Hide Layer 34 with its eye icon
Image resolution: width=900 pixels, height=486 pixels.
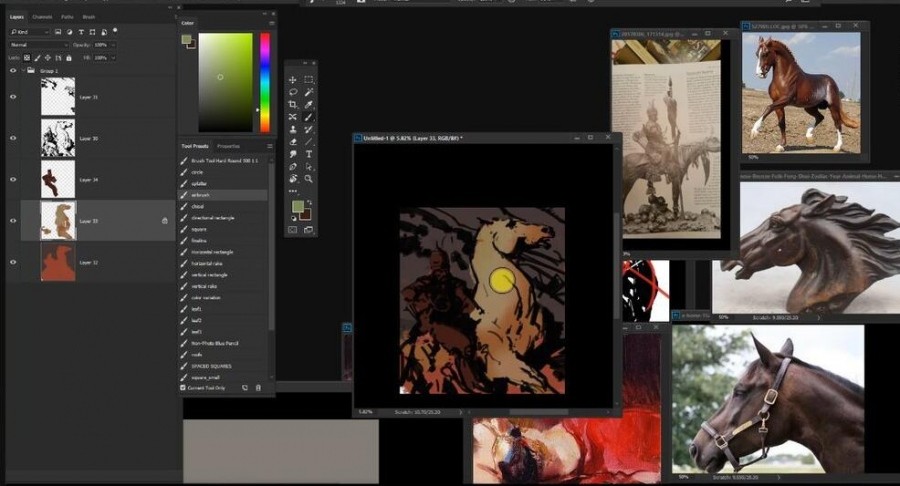[x=13, y=180]
